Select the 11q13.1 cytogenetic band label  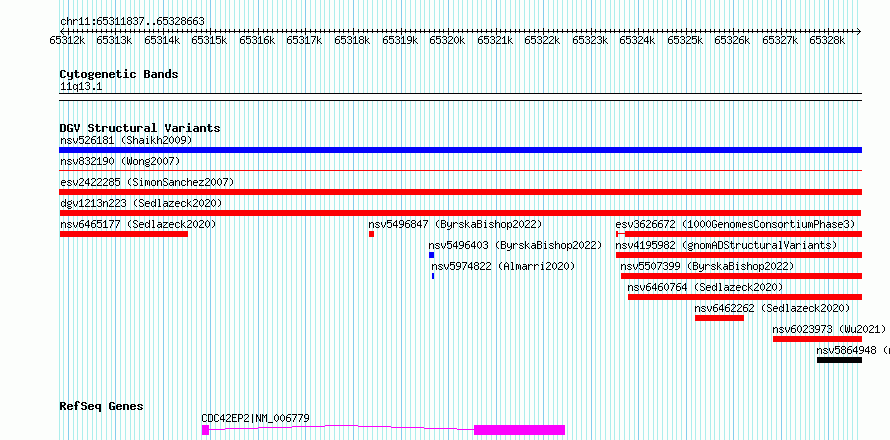tap(81, 87)
